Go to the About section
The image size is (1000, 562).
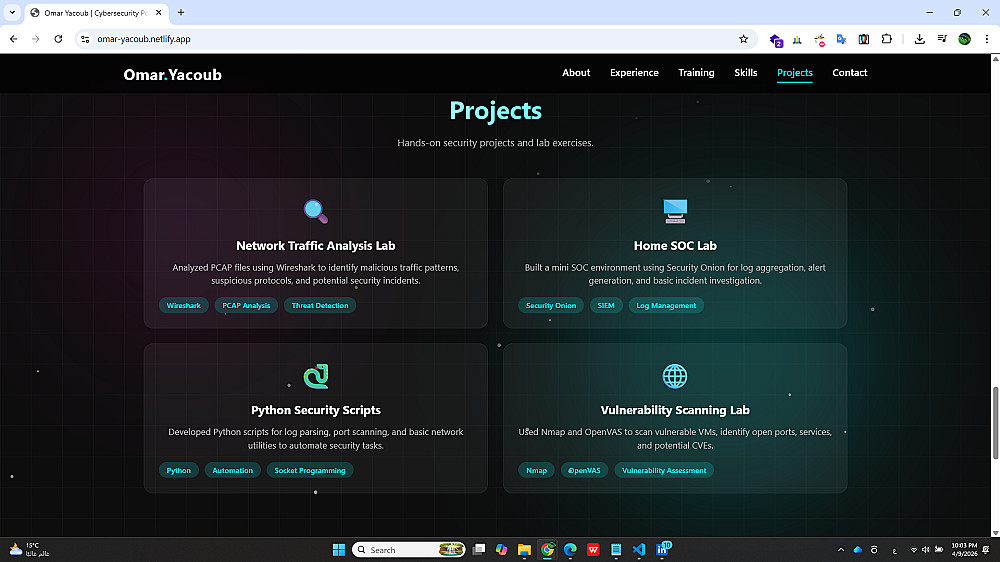(576, 73)
